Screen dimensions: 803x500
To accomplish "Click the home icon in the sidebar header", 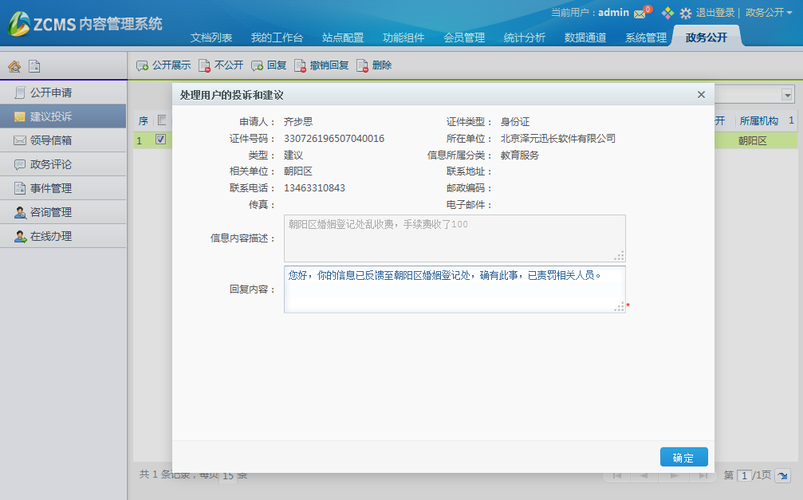I will tap(14, 67).
